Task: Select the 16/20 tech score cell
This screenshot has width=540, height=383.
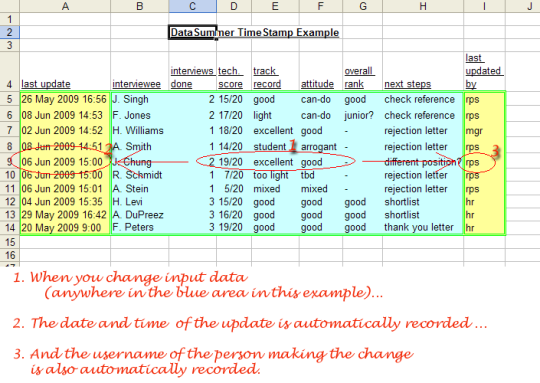Action: pos(234,215)
